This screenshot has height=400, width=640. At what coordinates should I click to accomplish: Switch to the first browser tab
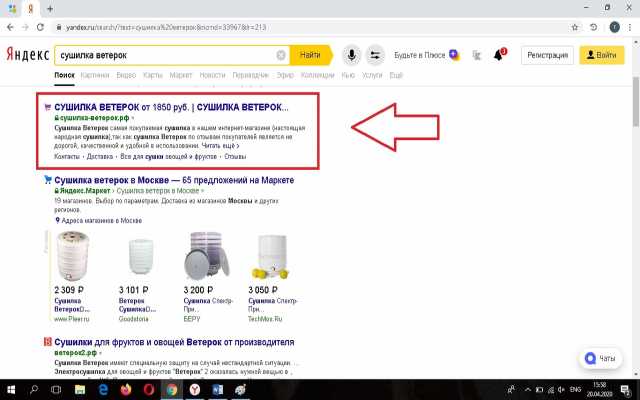[12, 9]
